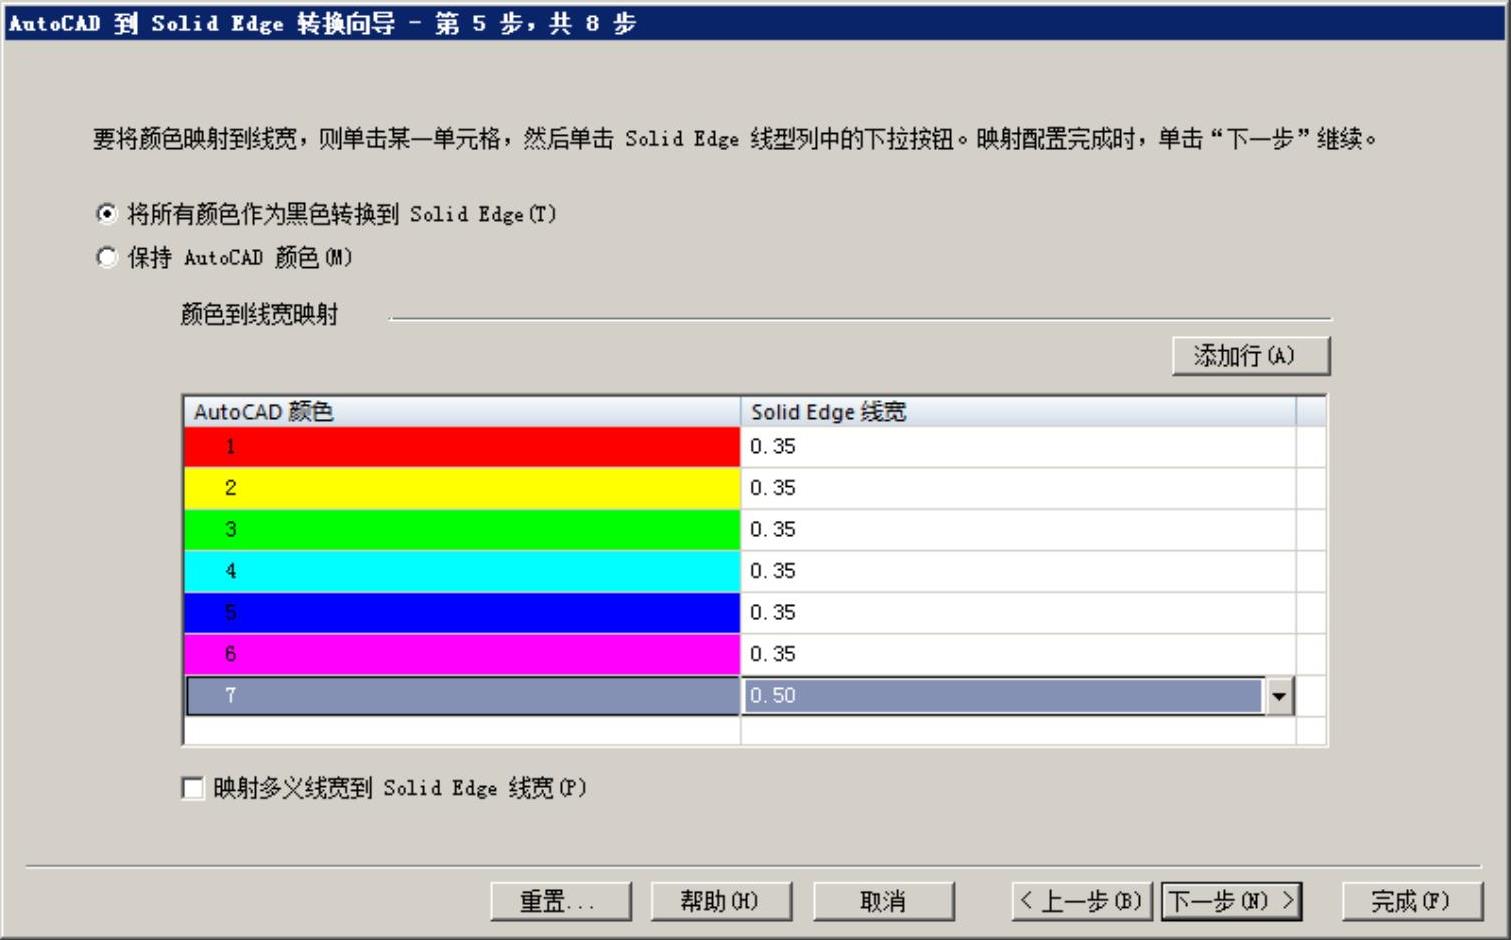This screenshot has height=940, width=1511.
Task: Click the 0.35 line width for color 5
Action: [x=1018, y=613]
